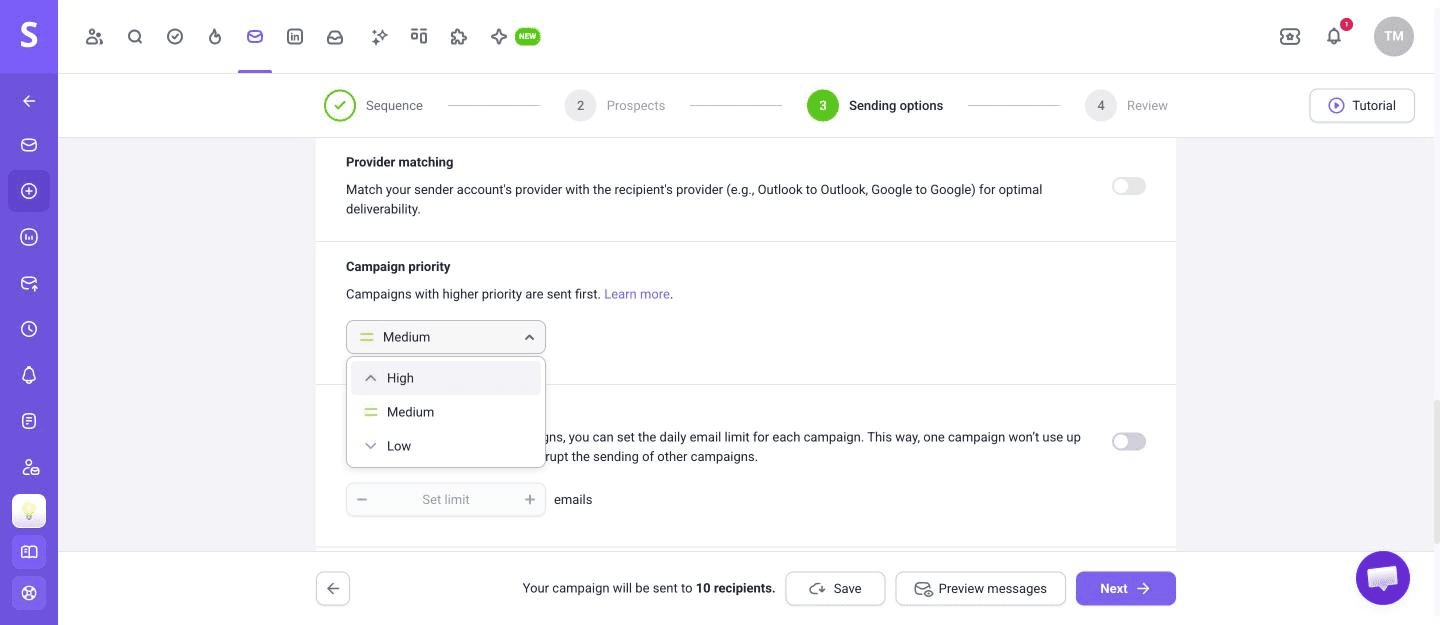
Task: Open the notifications bell in top bar
Action: point(1334,37)
